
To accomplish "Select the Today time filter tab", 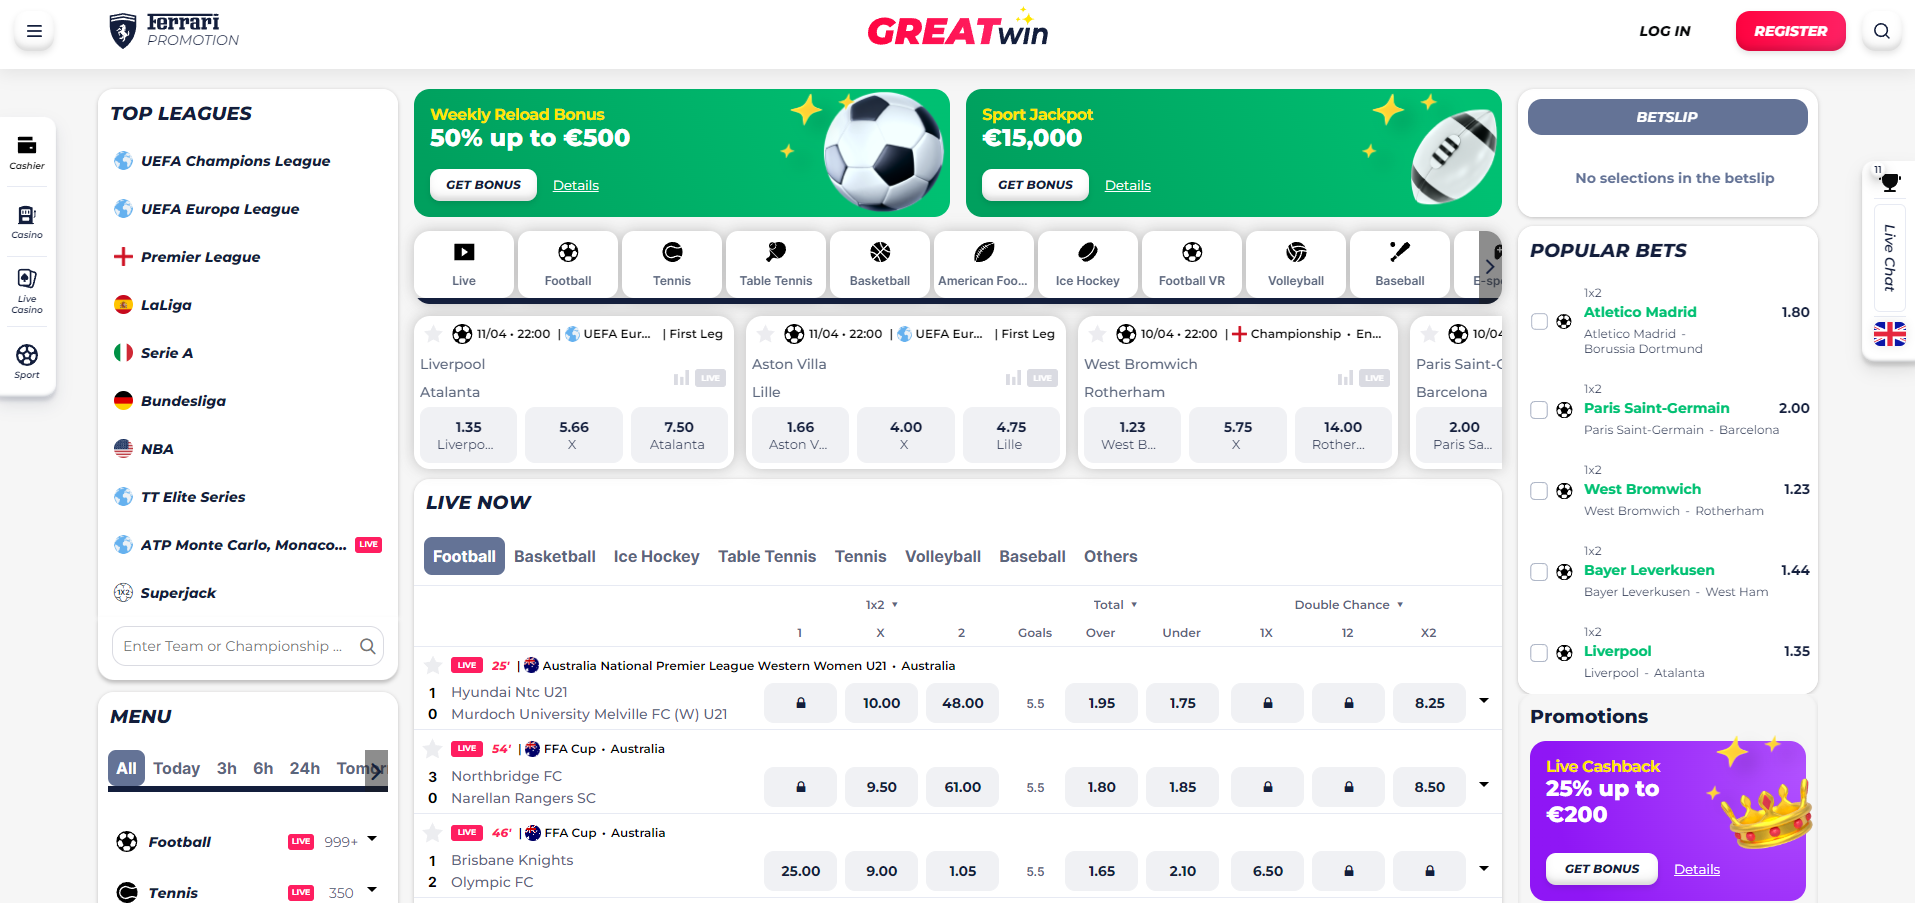I will click(176, 768).
